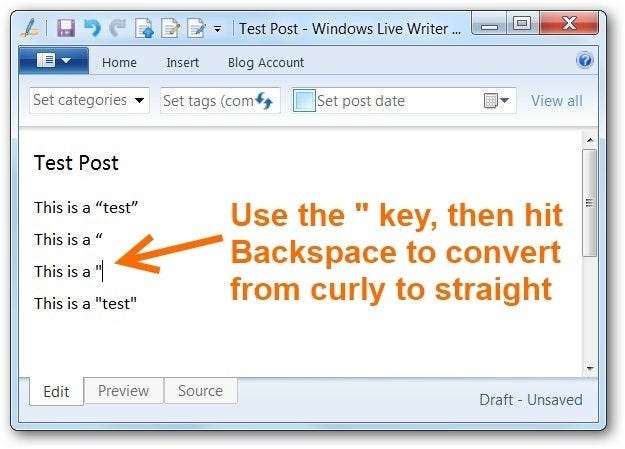The height and width of the screenshot is (449, 625).
Task: Select the Edit view tab
Action: coord(56,391)
